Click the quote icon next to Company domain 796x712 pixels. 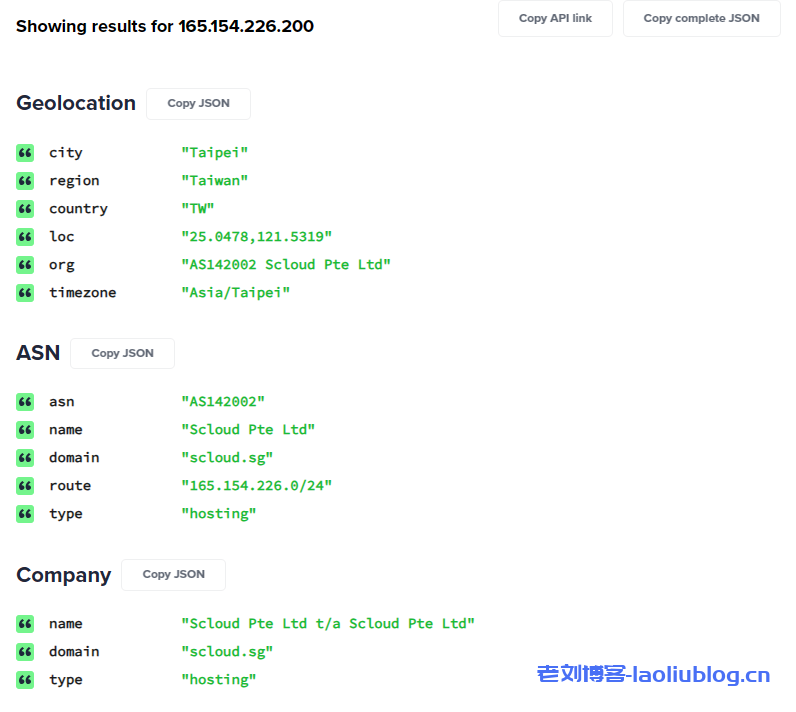(25, 652)
